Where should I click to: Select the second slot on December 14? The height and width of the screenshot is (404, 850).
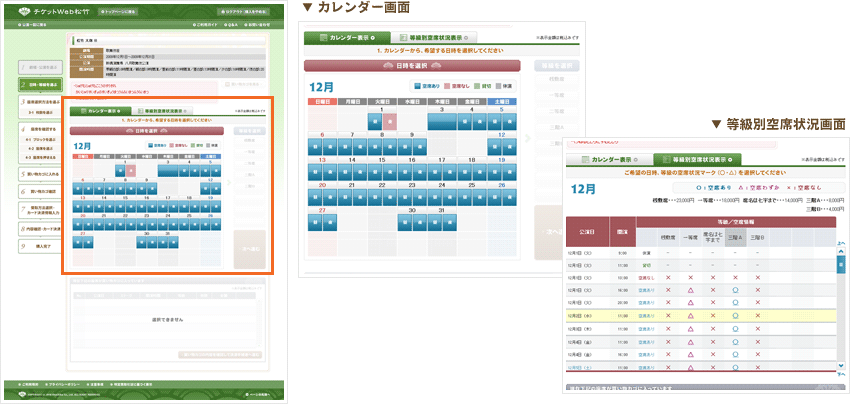coord(359,172)
